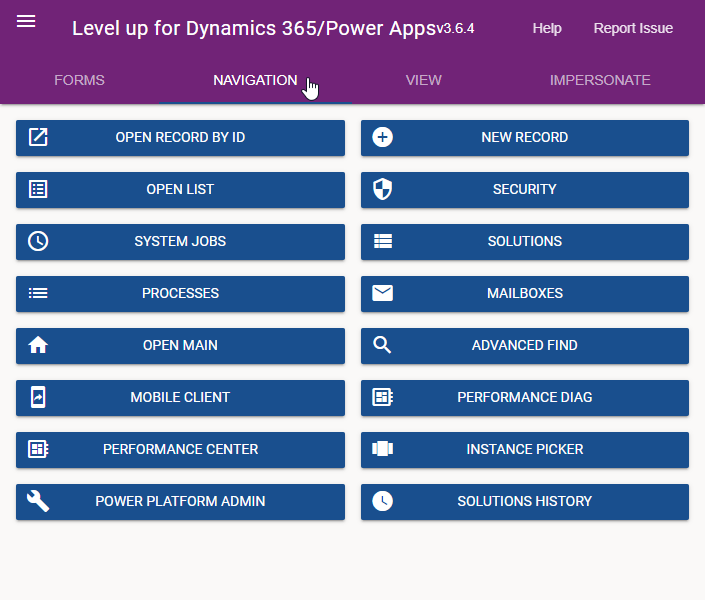This screenshot has width=705, height=600.
Task: Click the System Jobs clock icon
Action: [38, 241]
